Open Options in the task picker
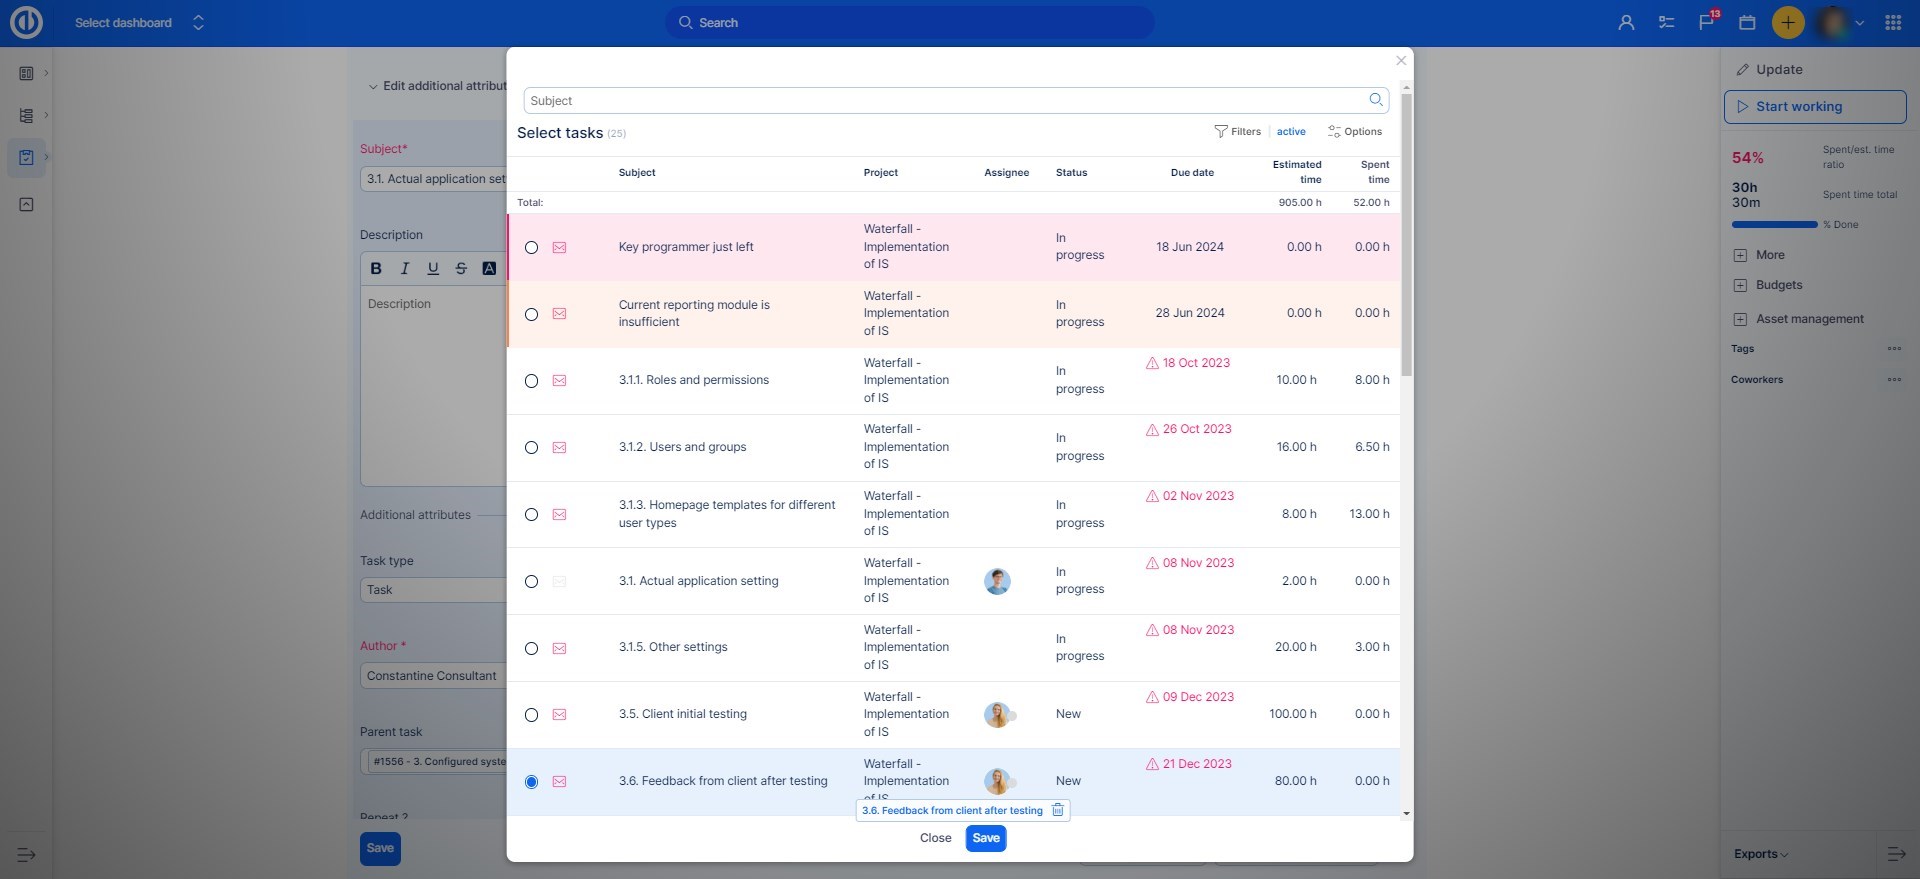Image resolution: width=1920 pixels, height=879 pixels. [x=1355, y=131]
